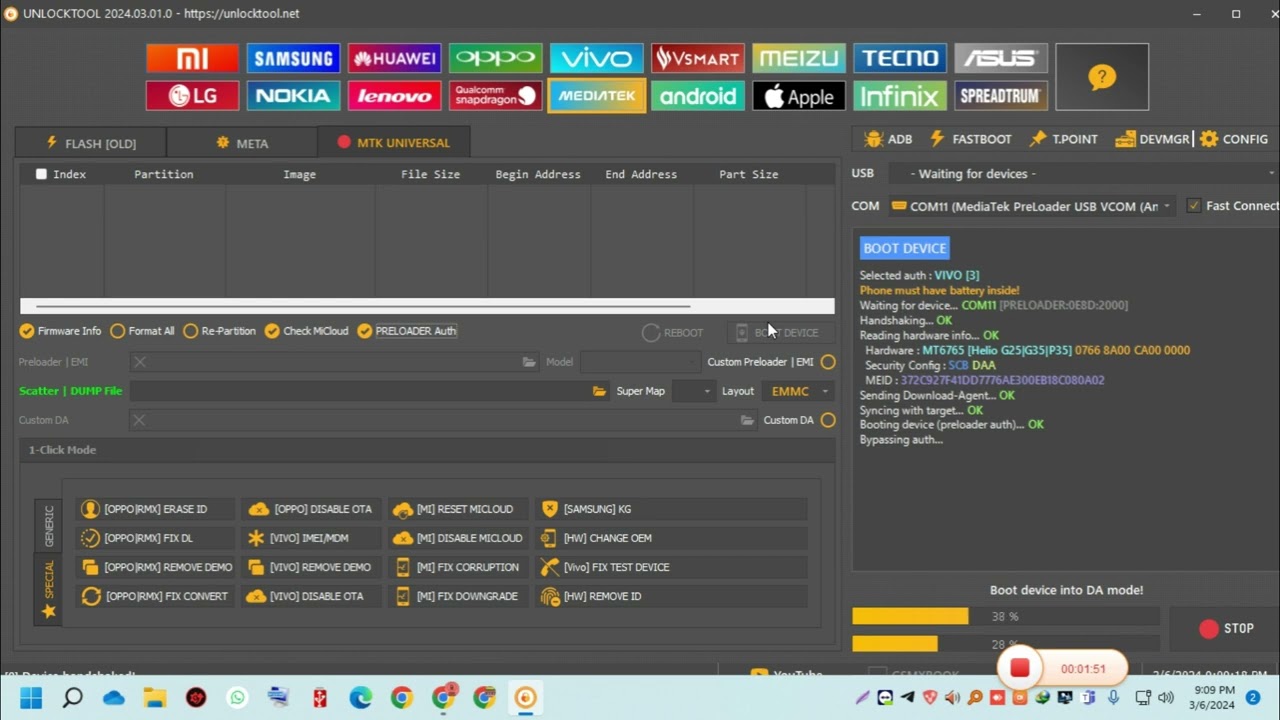Click the yellow question mark help icon
This screenshot has width=1280, height=720.
tap(1101, 77)
